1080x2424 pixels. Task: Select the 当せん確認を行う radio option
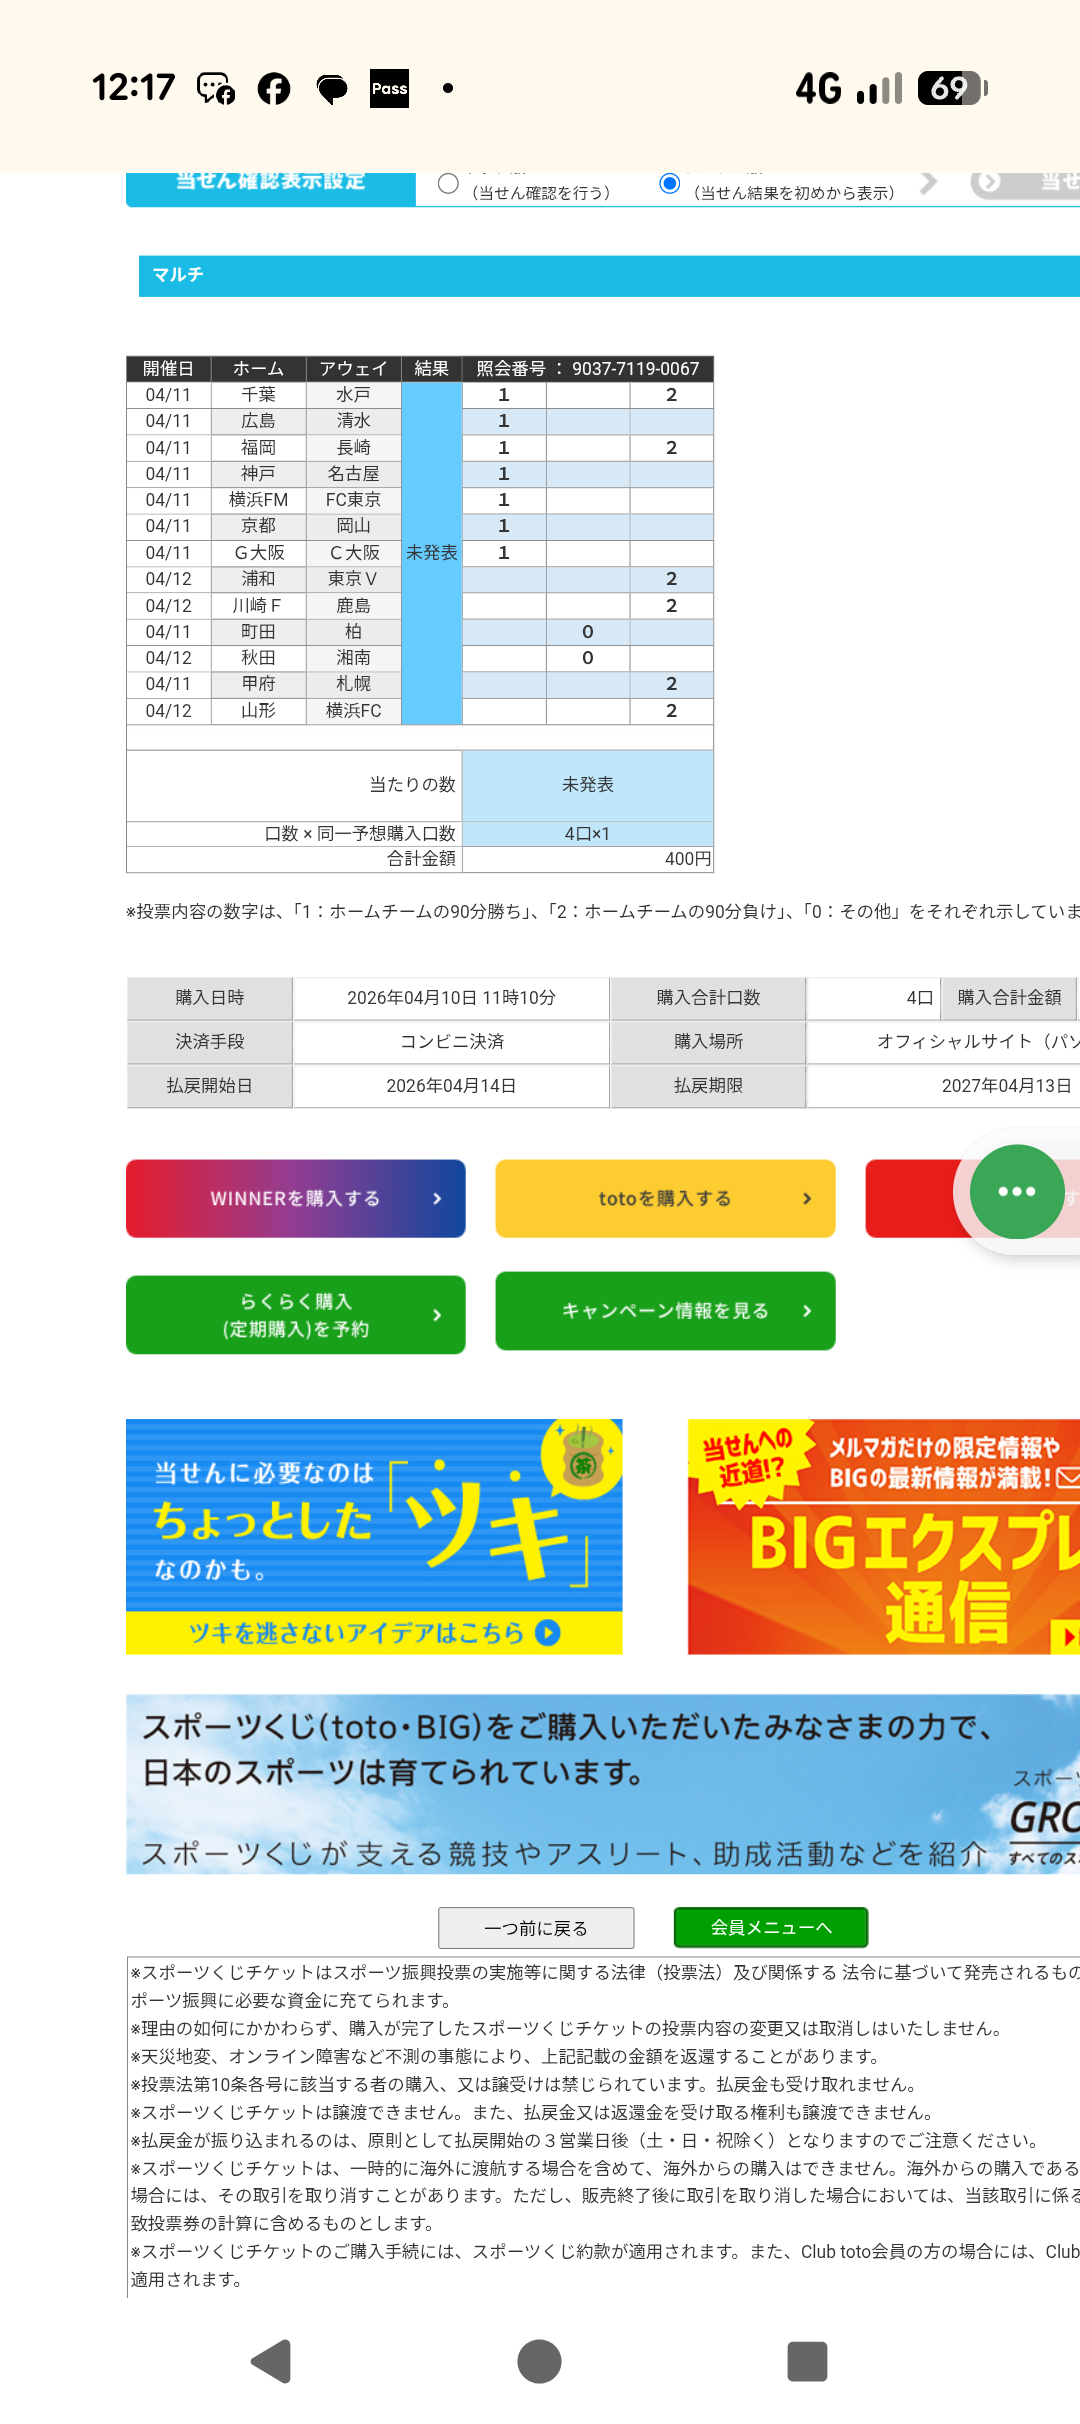pos(449,184)
